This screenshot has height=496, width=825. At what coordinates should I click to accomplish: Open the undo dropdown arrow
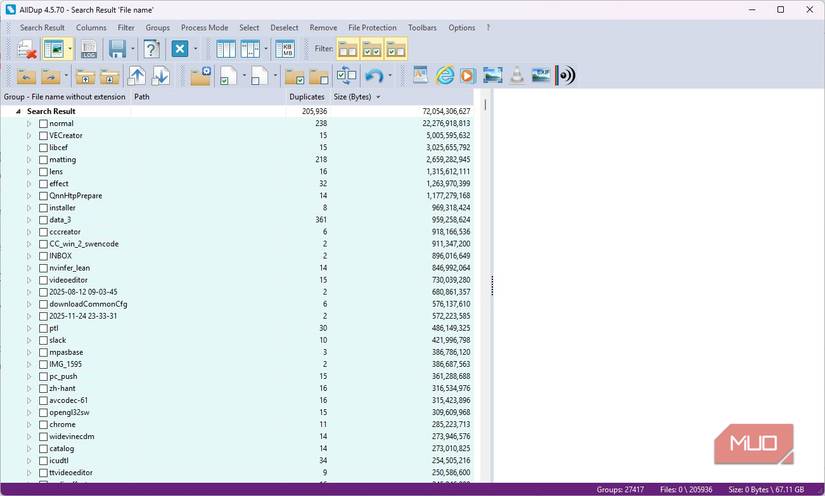tap(390, 76)
